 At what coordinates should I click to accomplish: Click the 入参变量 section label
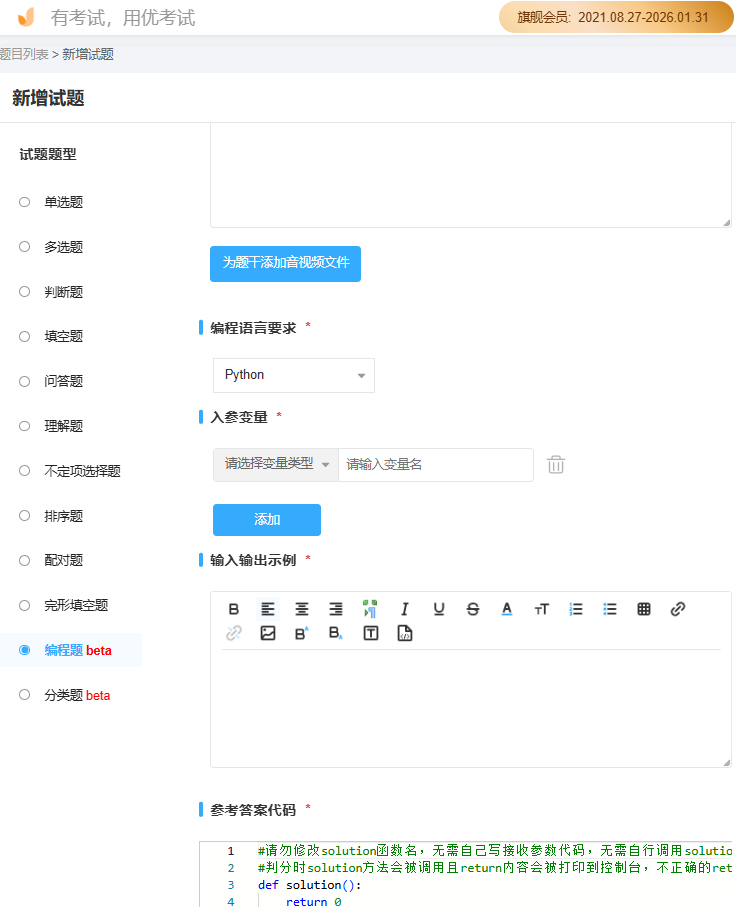pos(238,417)
